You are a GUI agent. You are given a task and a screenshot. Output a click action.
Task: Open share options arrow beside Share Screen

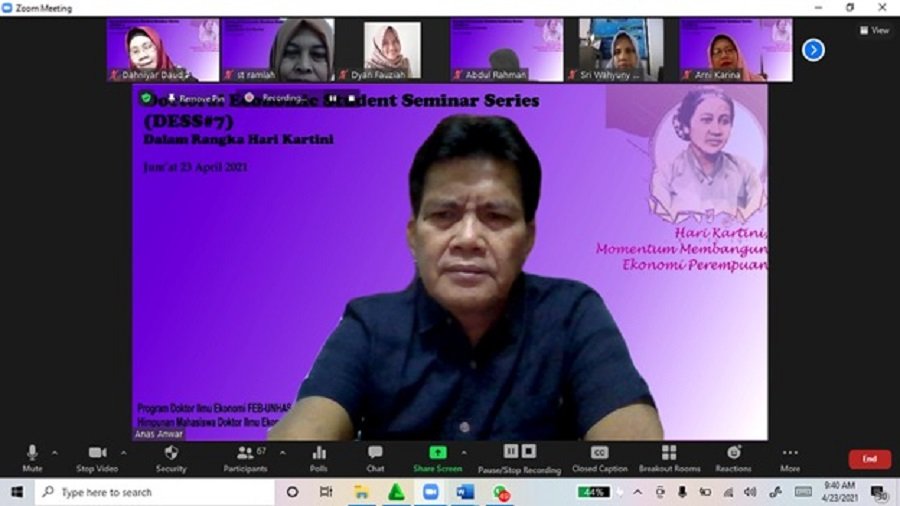tap(464, 453)
